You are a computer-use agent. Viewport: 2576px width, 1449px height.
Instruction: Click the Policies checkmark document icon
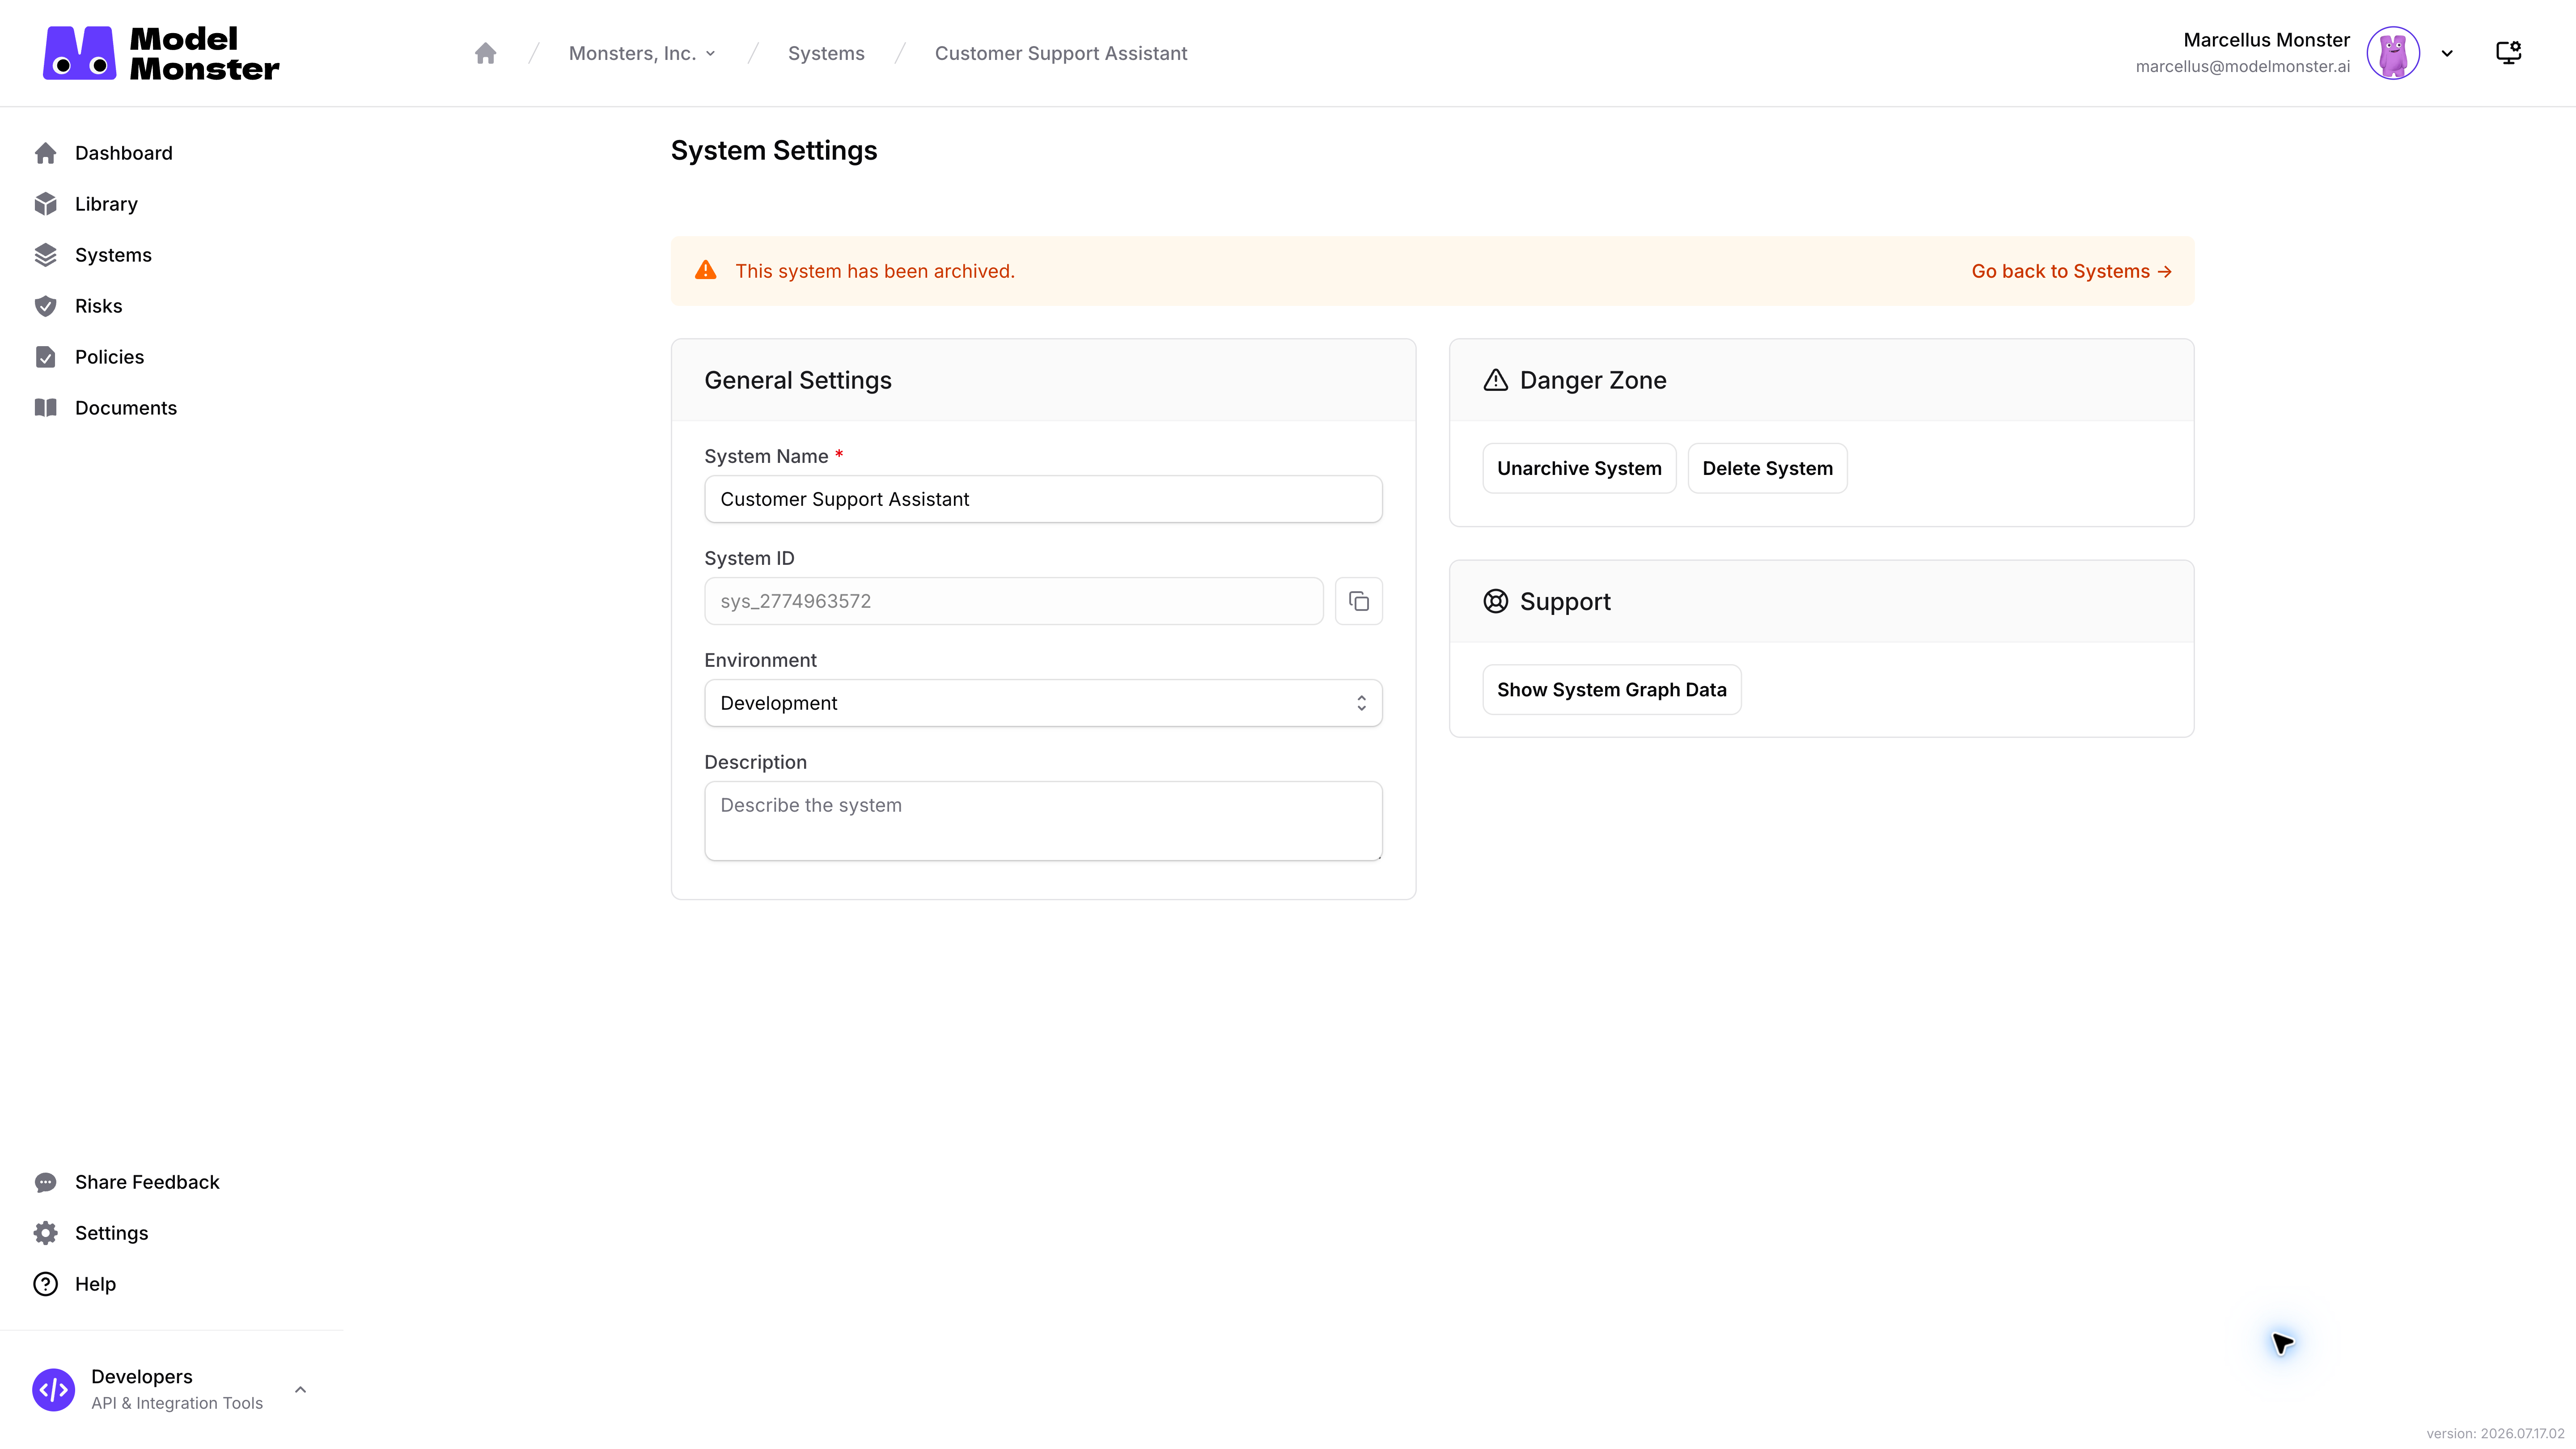[45, 357]
